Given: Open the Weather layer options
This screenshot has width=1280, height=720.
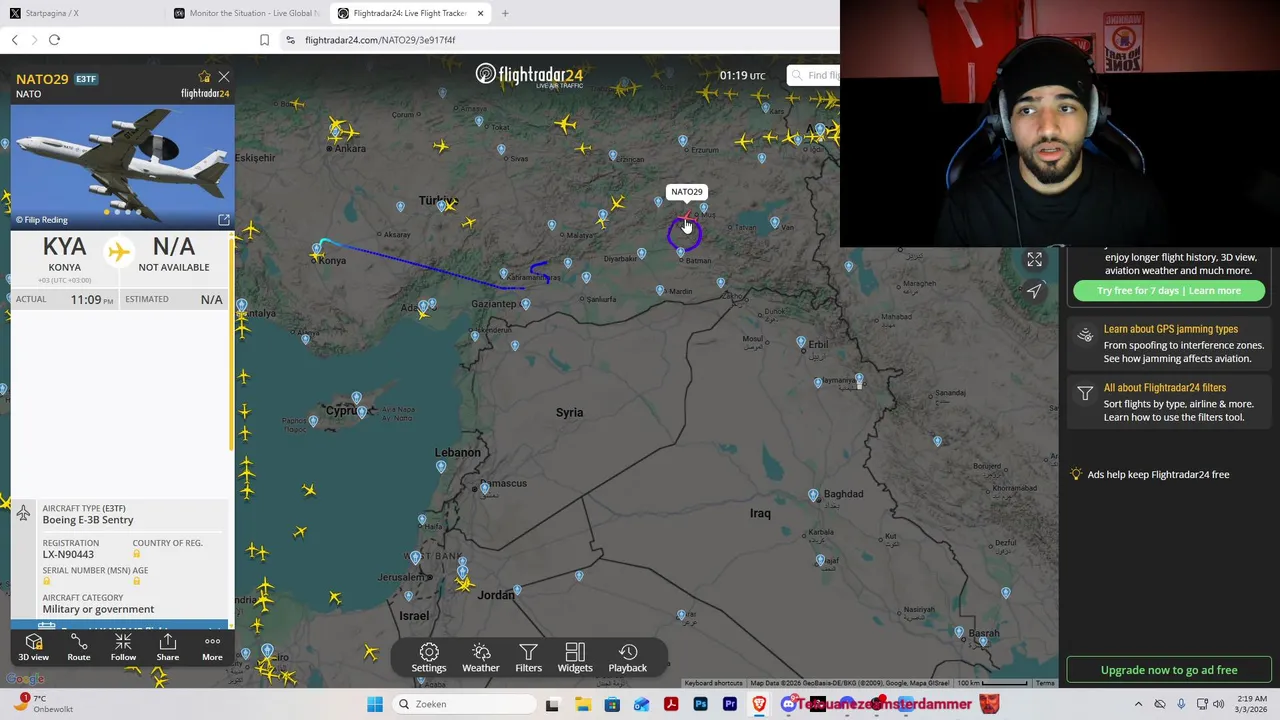Looking at the screenshot, I should pyautogui.click(x=481, y=658).
